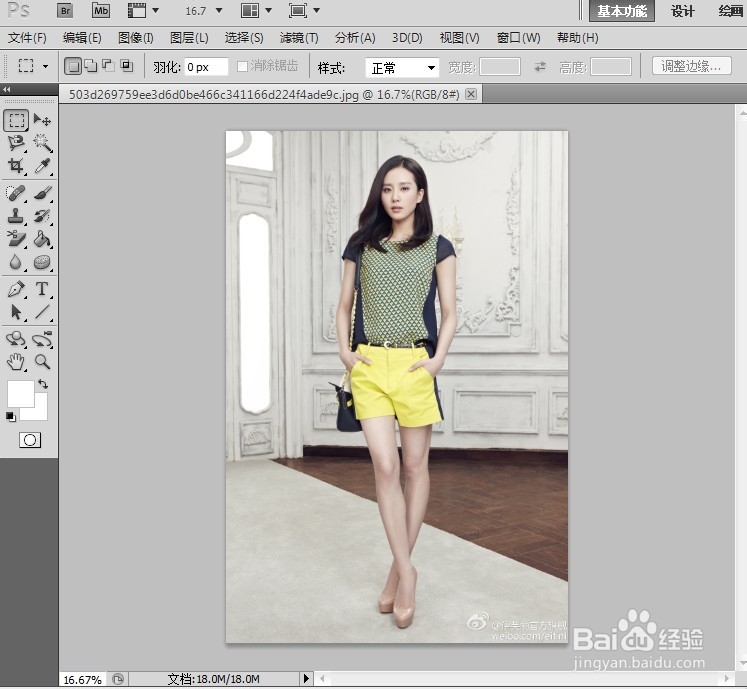Choose New Selection mode button
747x689 pixels.
[72, 66]
